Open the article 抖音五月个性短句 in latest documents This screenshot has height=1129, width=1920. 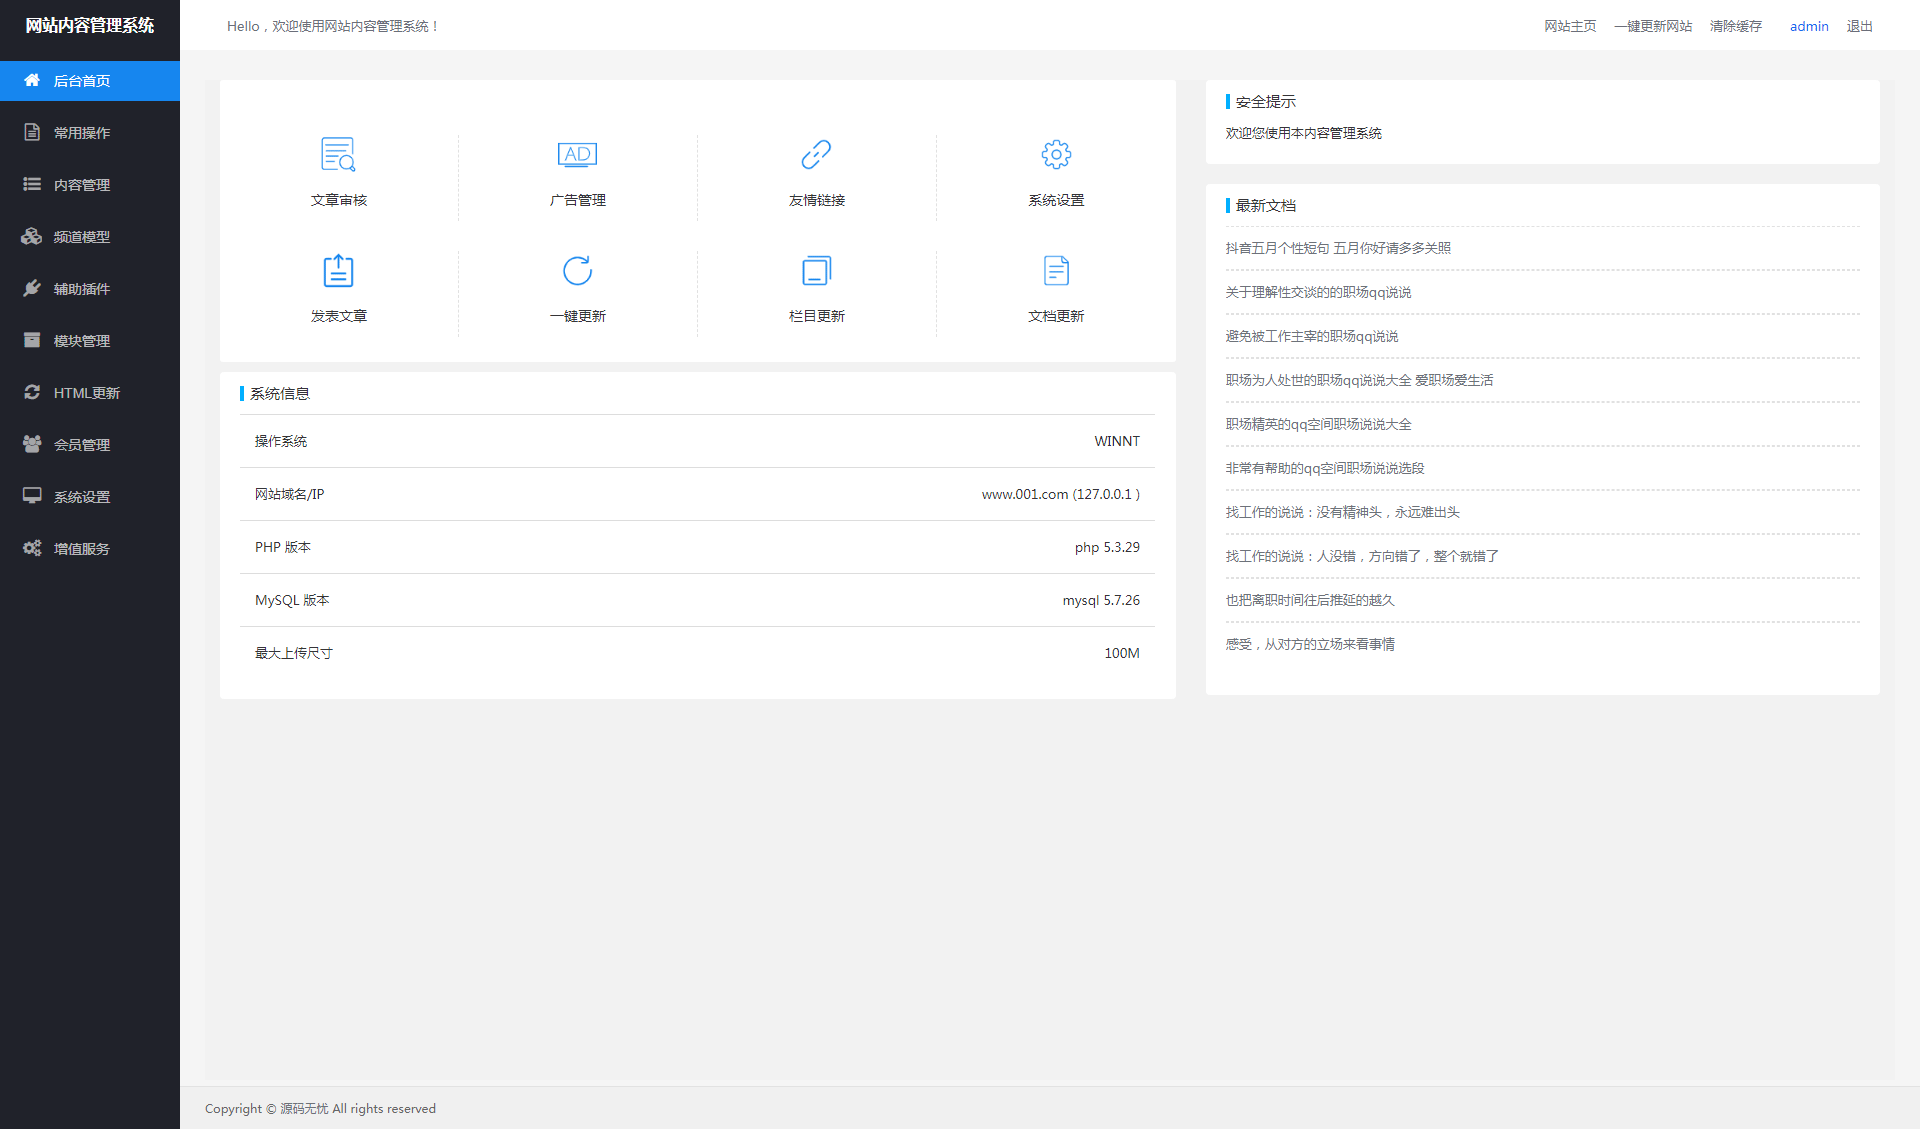tap(1337, 248)
